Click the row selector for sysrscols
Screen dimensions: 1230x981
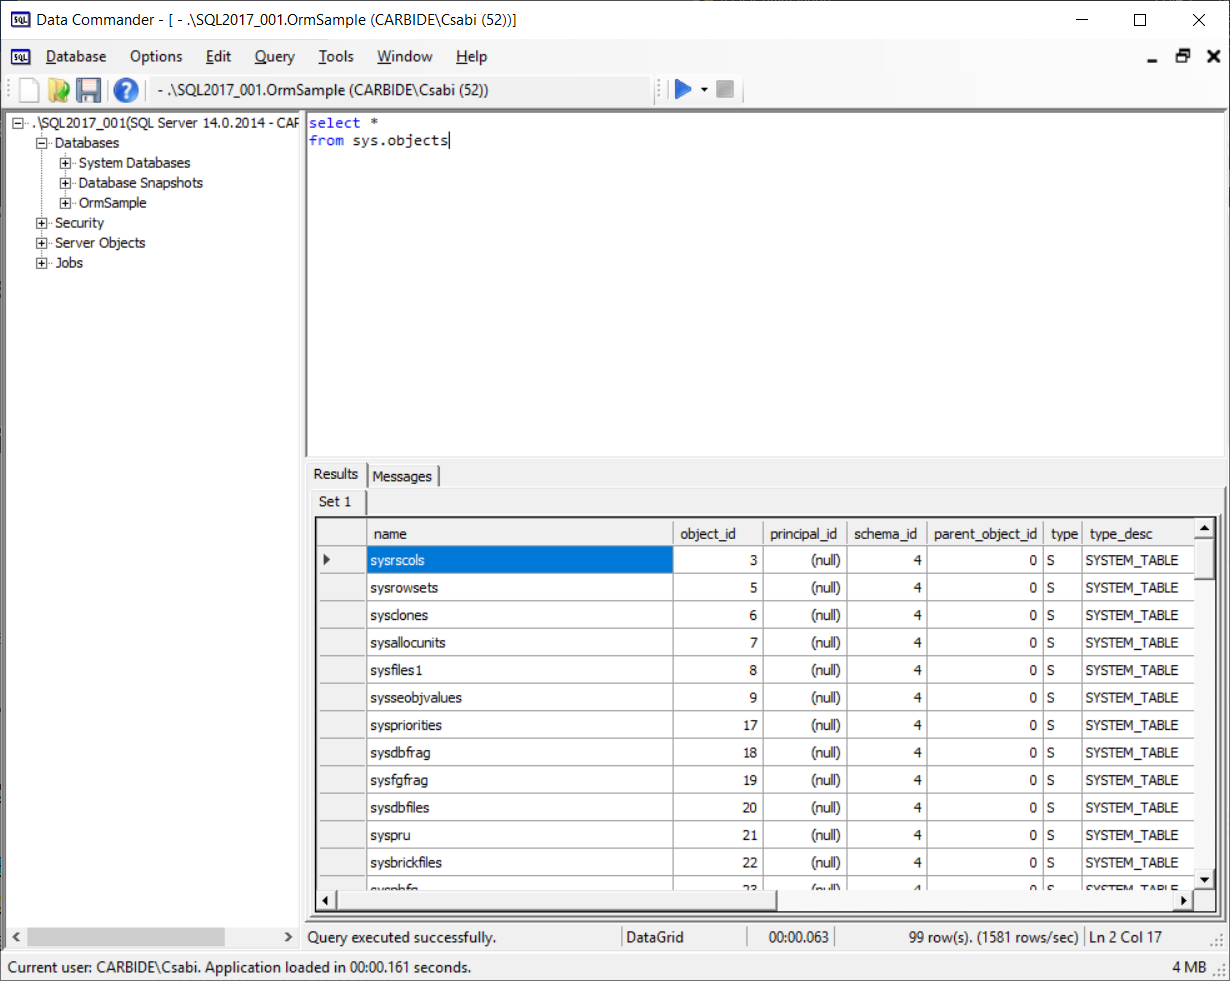(x=342, y=560)
